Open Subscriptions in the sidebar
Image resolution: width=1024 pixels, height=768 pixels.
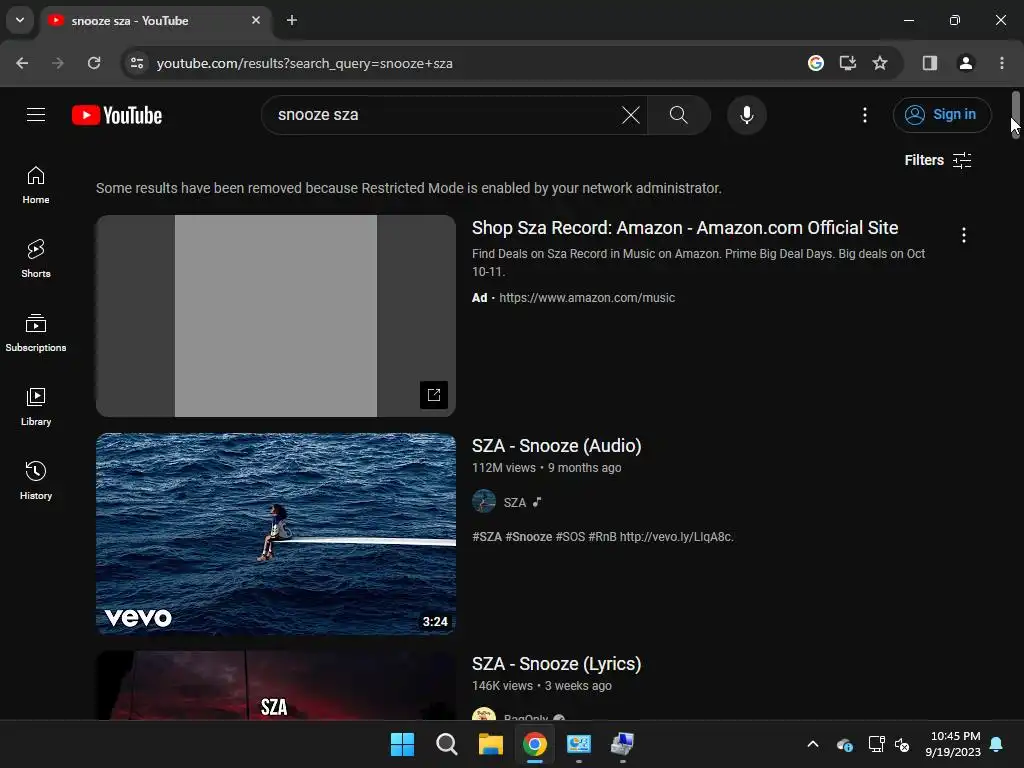(x=36, y=332)
